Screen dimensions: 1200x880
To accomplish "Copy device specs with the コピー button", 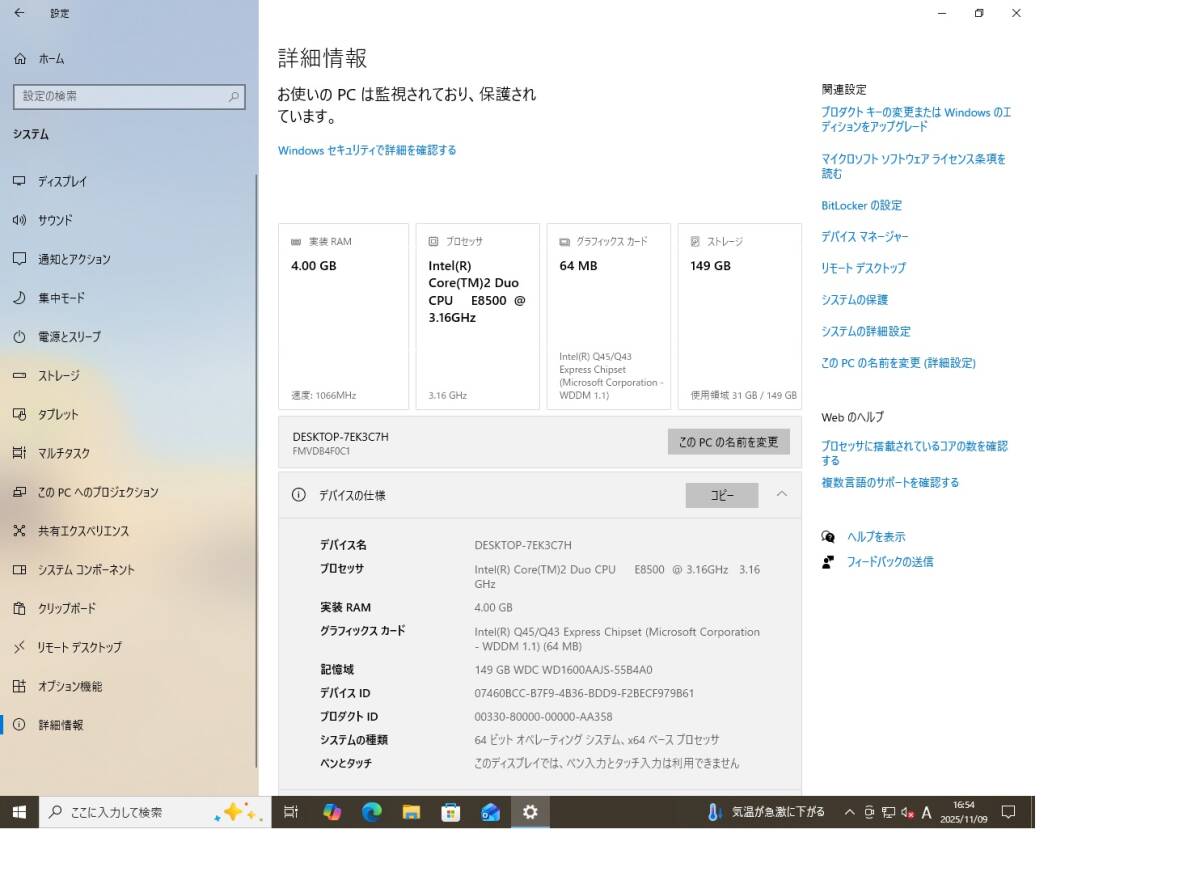I will point(721,494).
